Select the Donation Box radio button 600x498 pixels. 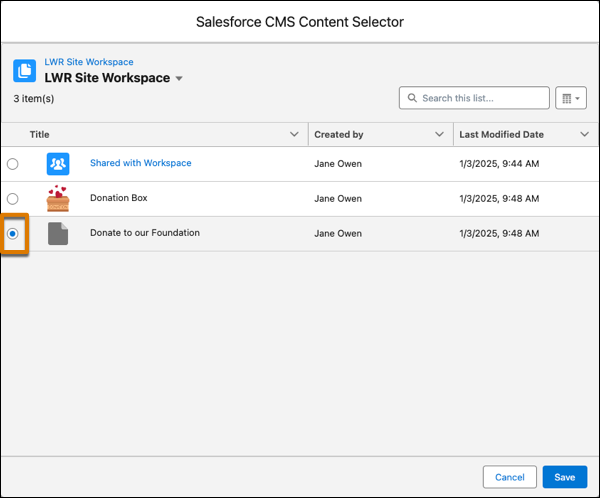(x=13, y=199)
